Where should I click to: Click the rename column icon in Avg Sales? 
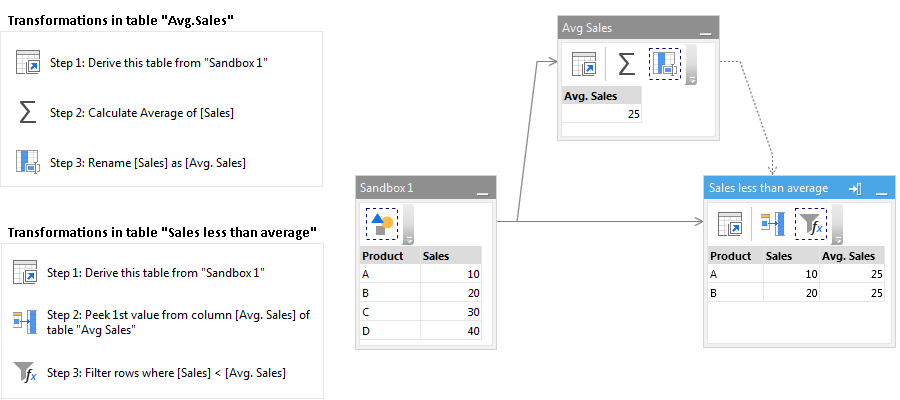tap(665, 64)
